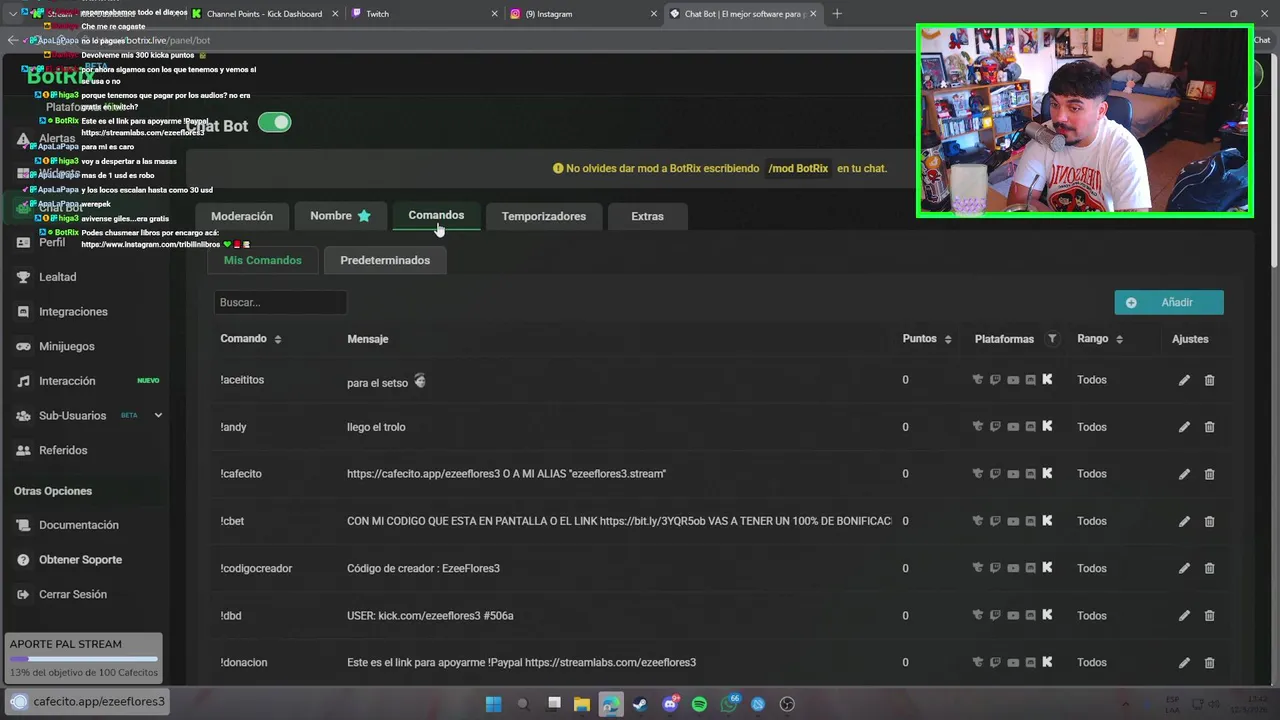Click the Cerrar Sesión logout icon

tap(23, 594)
